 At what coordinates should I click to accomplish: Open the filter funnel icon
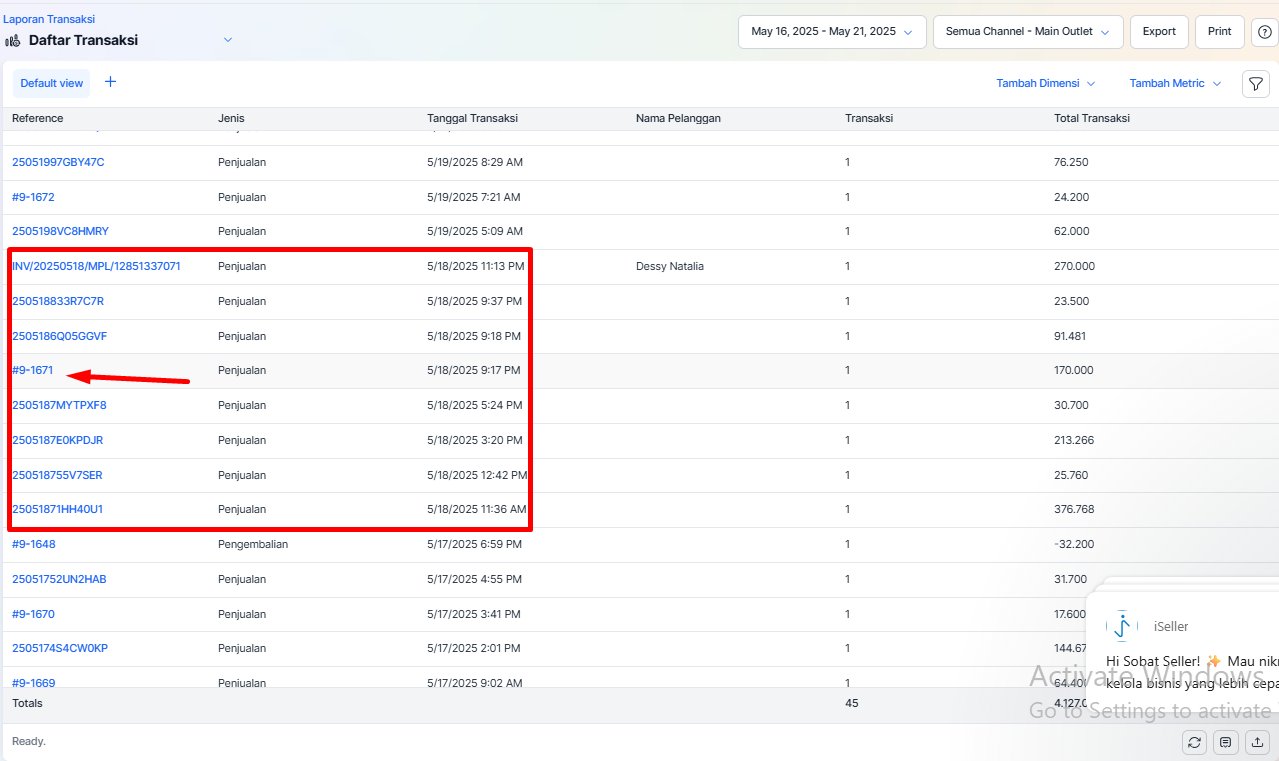click(x=1255, y=84)
